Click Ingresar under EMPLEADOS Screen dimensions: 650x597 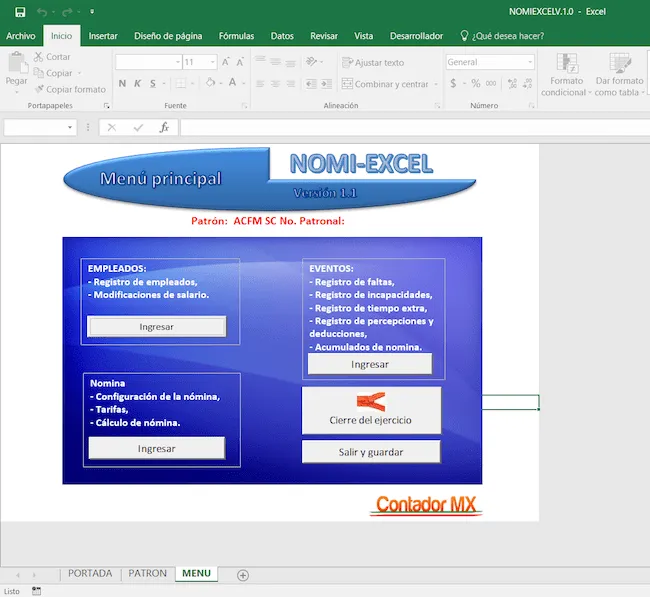pos(156,327)
